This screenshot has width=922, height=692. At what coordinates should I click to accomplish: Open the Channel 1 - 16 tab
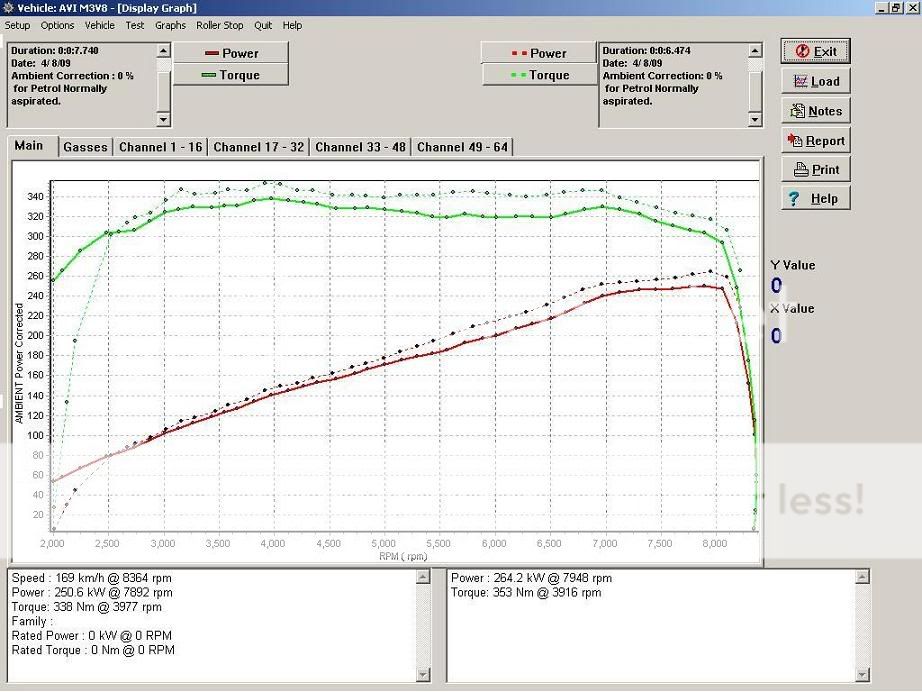click(161, 147)
